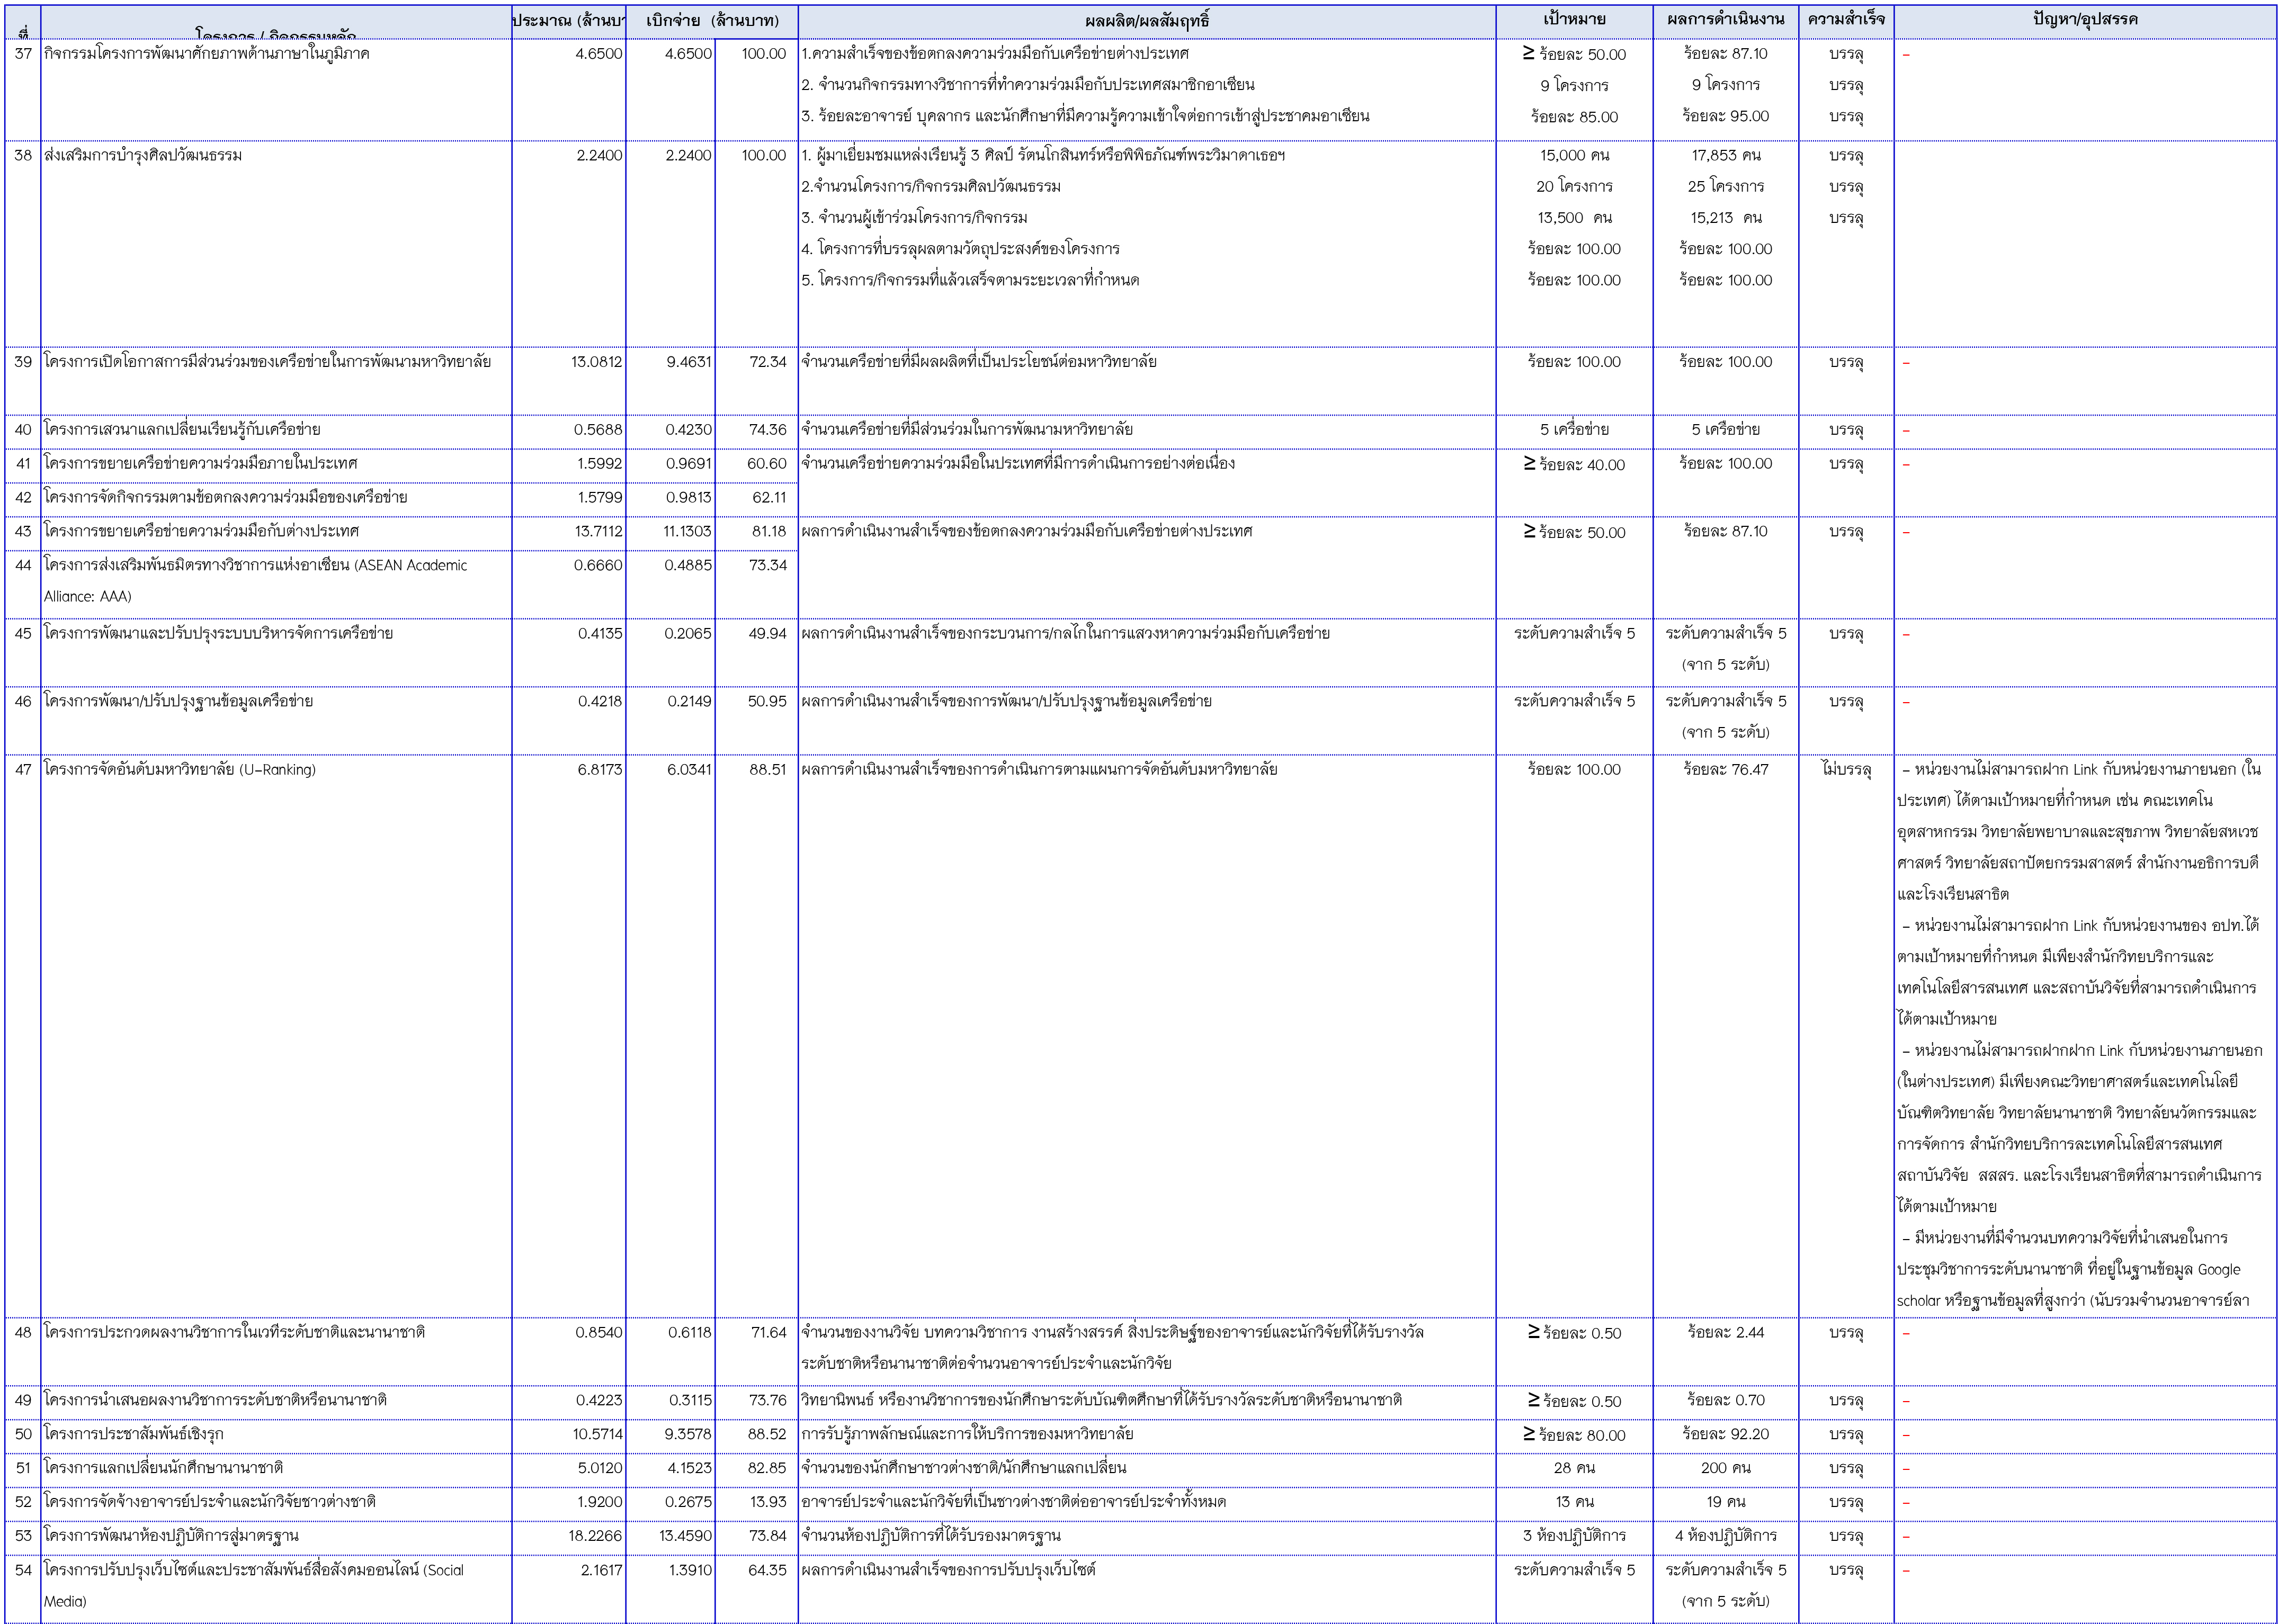
Task: Click the ผลการดำเนินงาน column header
Action: 1725,20
